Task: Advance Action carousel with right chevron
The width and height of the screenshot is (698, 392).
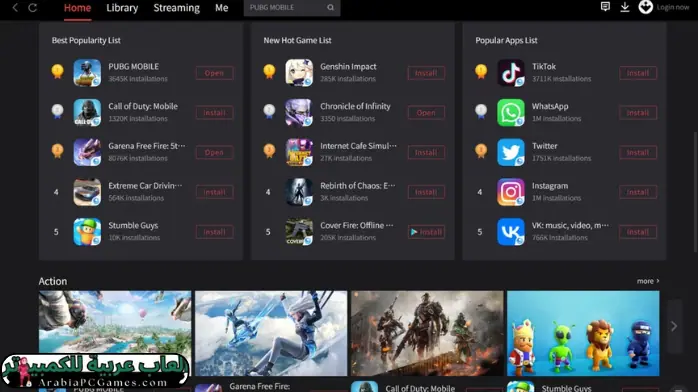Action: tap(674, 326)
